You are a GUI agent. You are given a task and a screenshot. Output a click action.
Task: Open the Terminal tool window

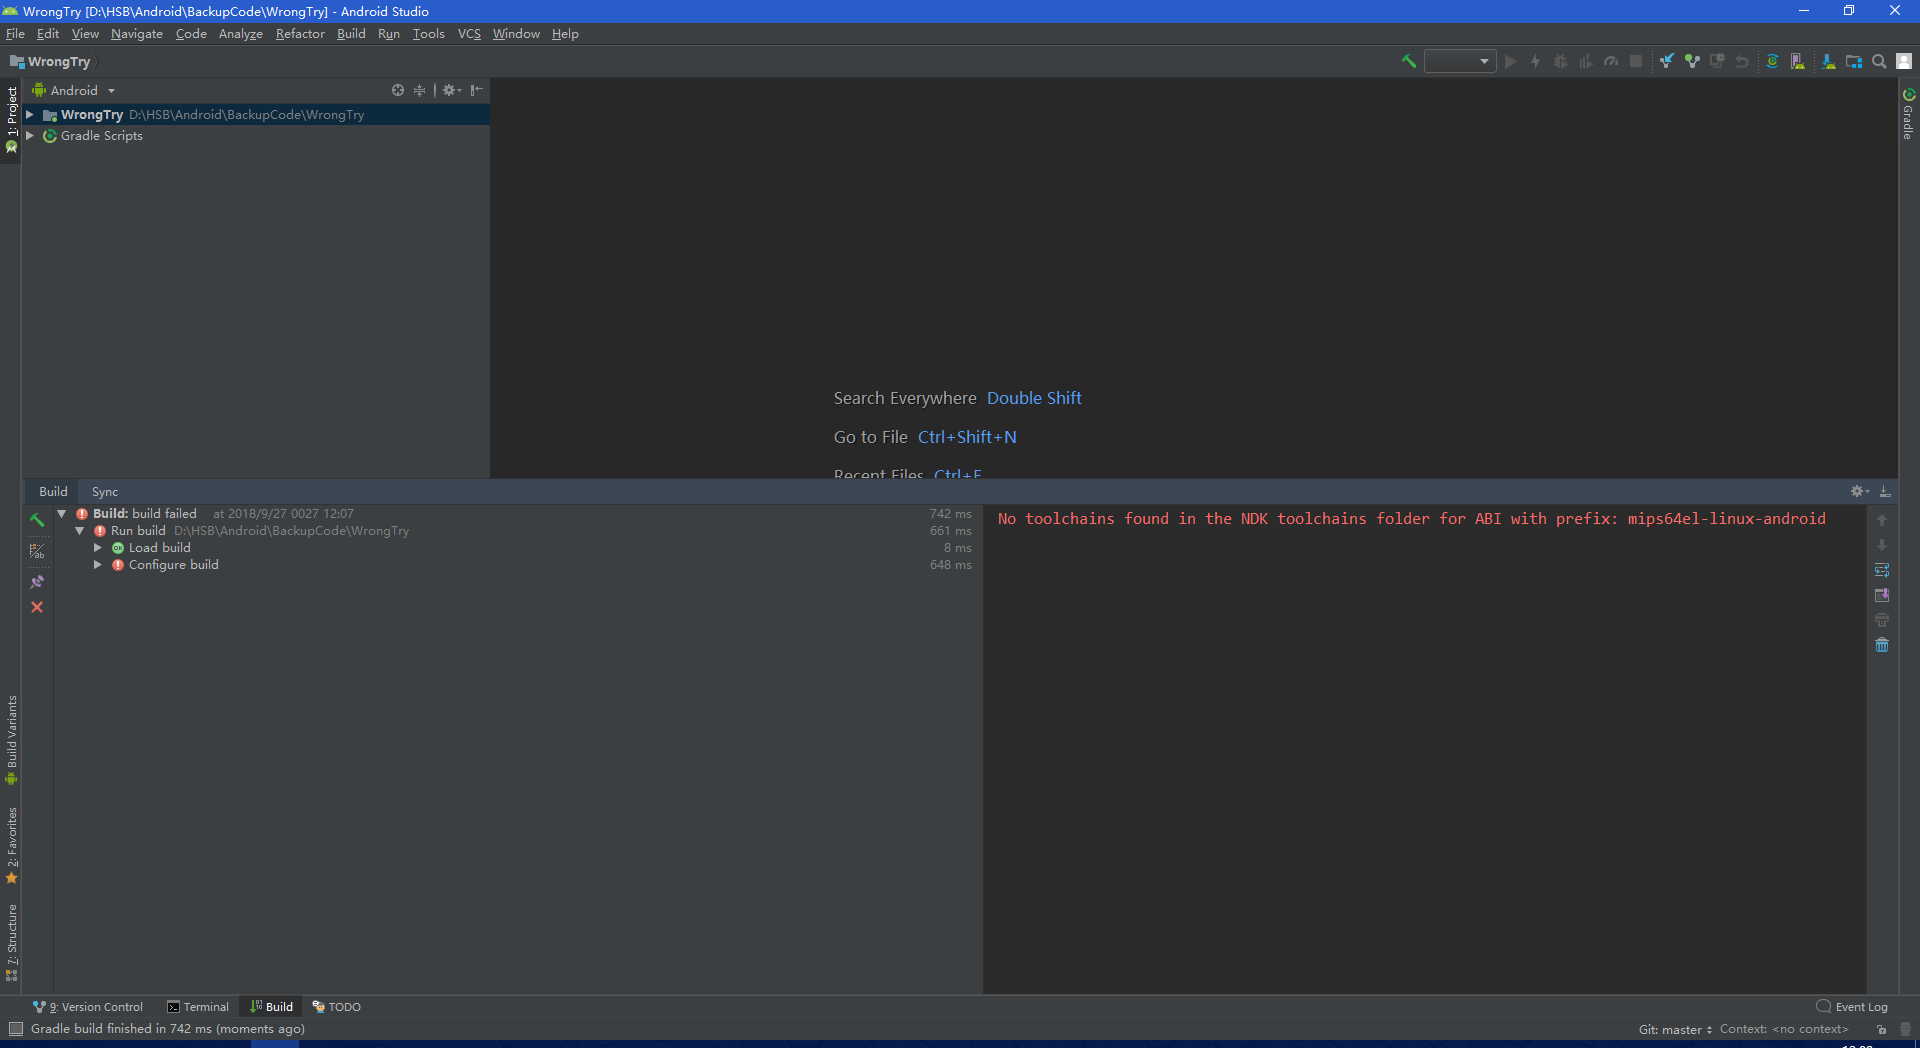tap(198, 1007)
